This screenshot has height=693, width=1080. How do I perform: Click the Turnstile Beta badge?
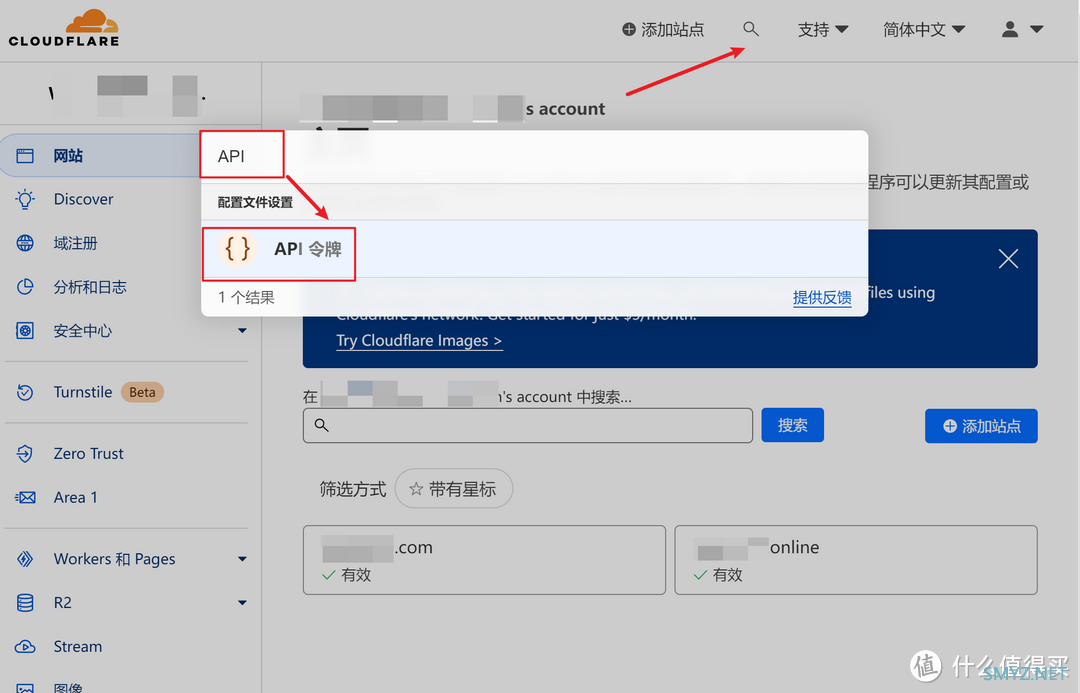coord(143,392)
